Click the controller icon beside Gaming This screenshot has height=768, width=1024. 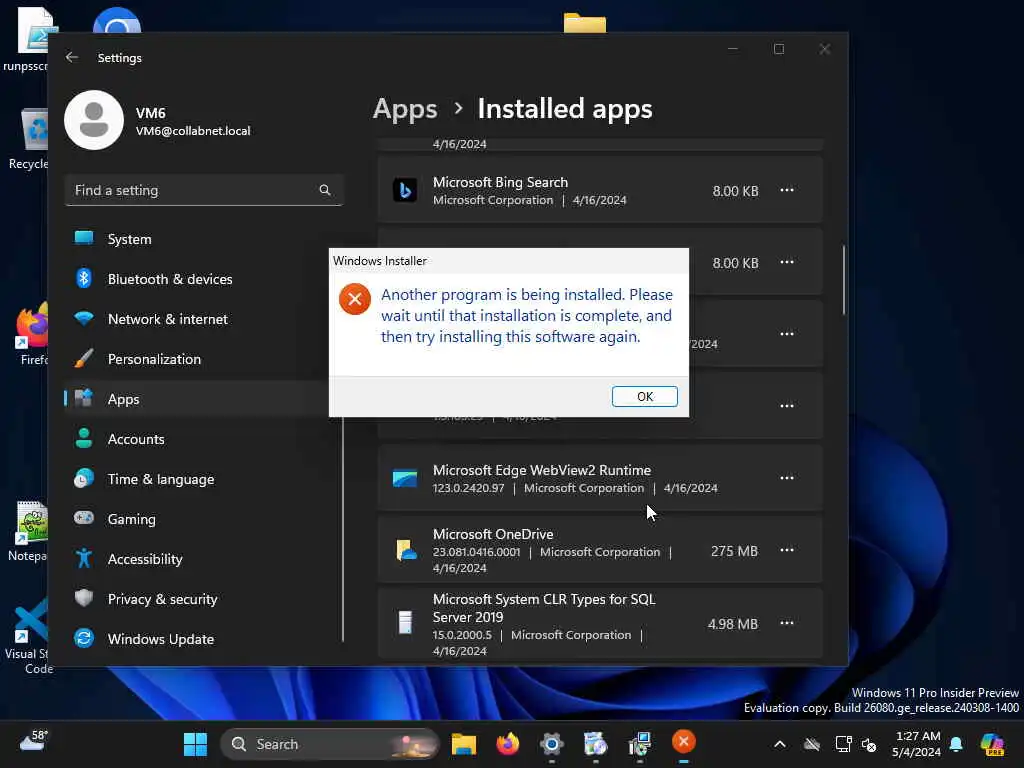pyautogui.click(x=84, y=518)
